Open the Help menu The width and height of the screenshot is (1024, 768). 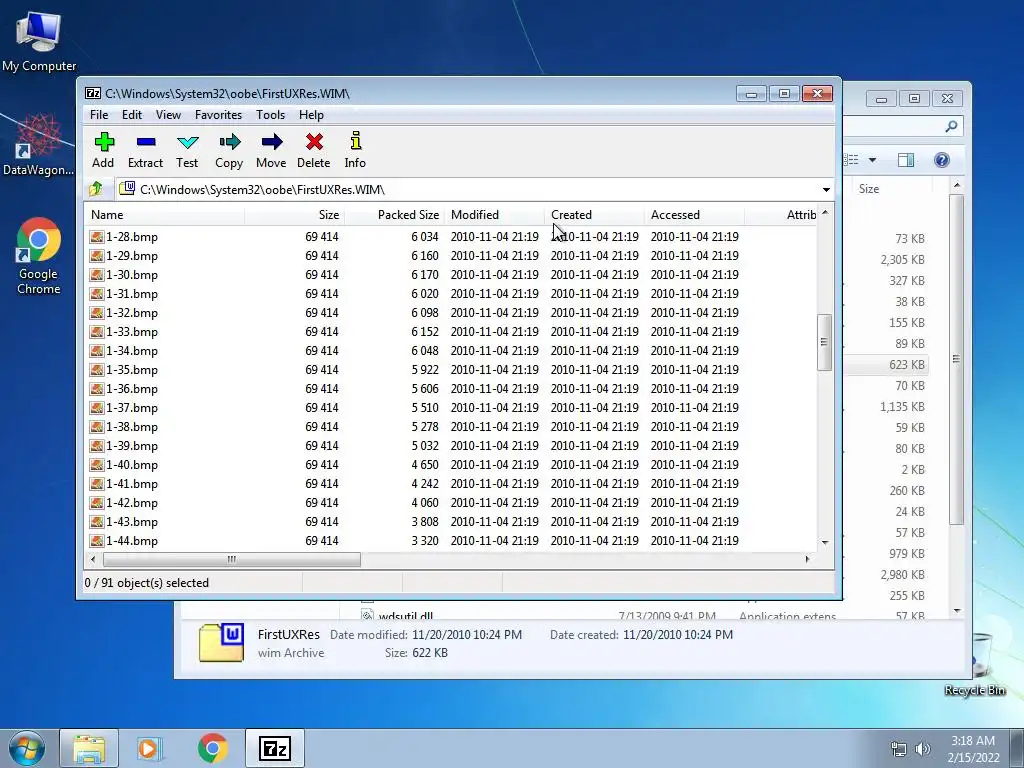tap(312, 115)
